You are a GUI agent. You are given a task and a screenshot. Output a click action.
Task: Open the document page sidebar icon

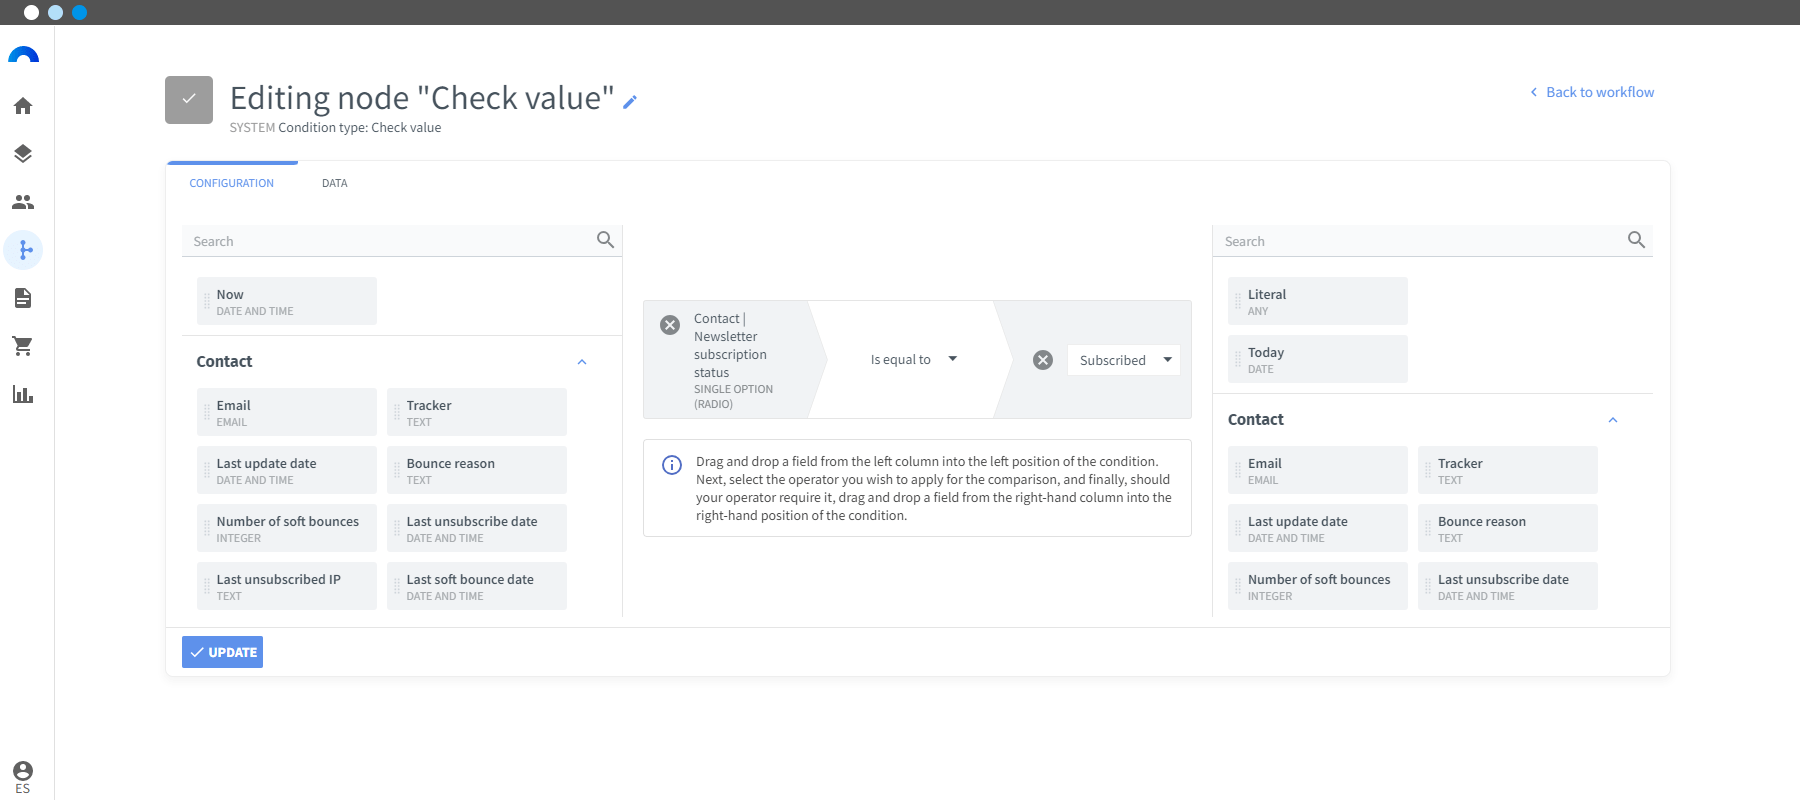(23, 298)
